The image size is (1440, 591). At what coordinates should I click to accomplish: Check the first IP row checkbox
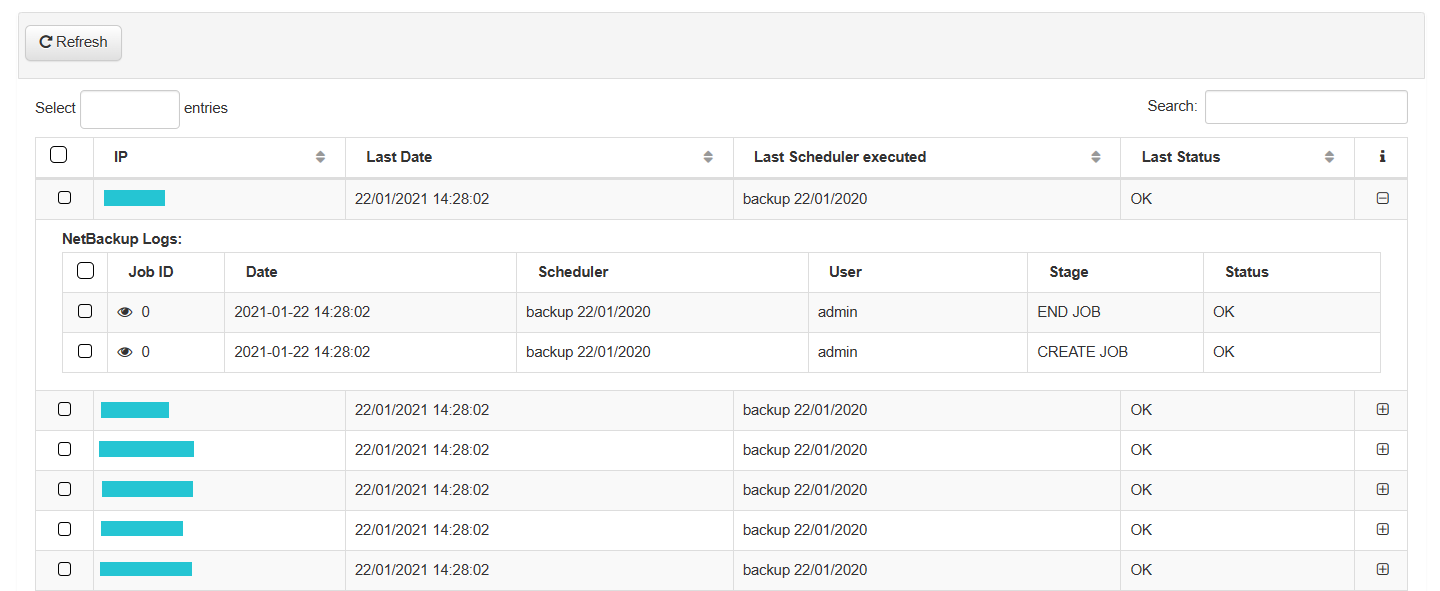pos(65,198)
